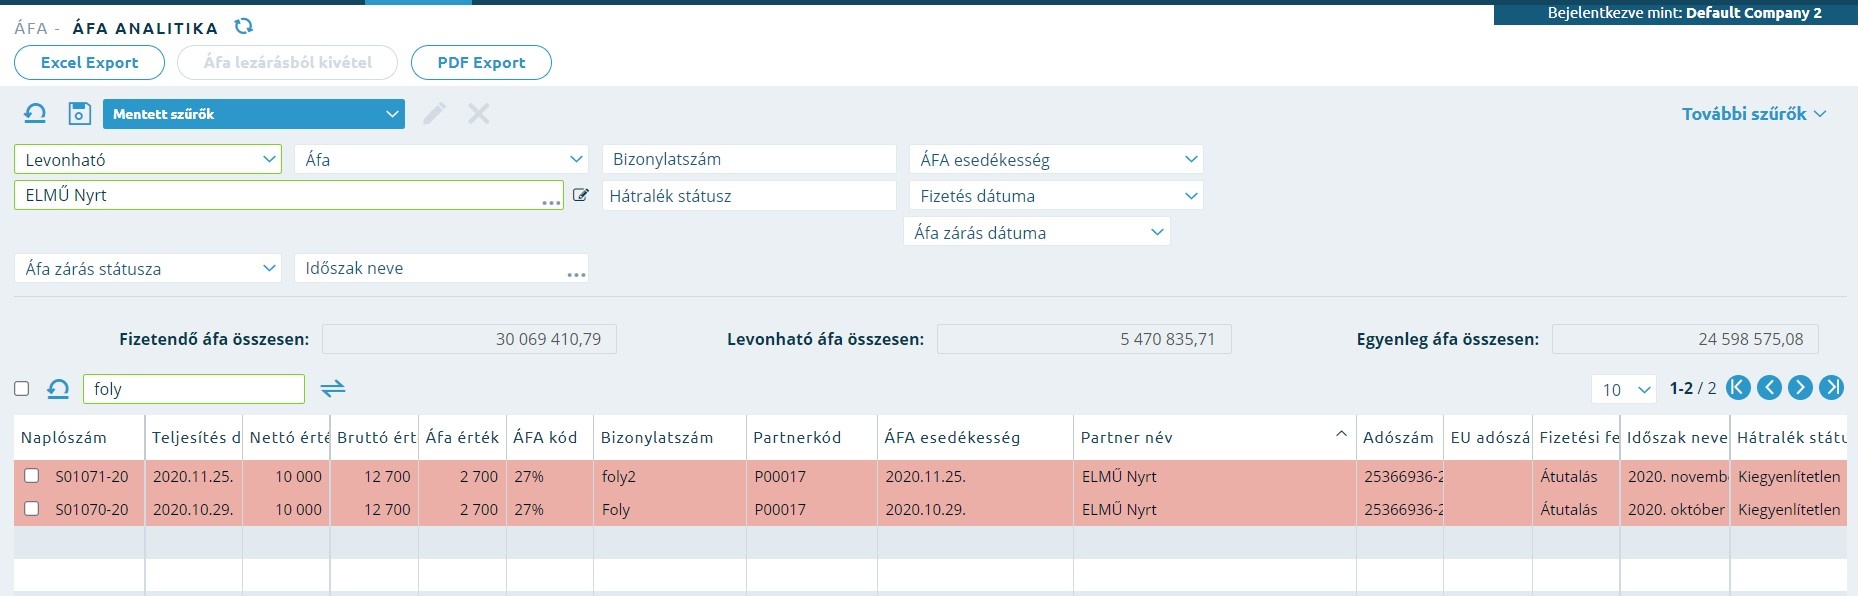
Task: Click the Excel Export button
Action: (x=90, y=62)
